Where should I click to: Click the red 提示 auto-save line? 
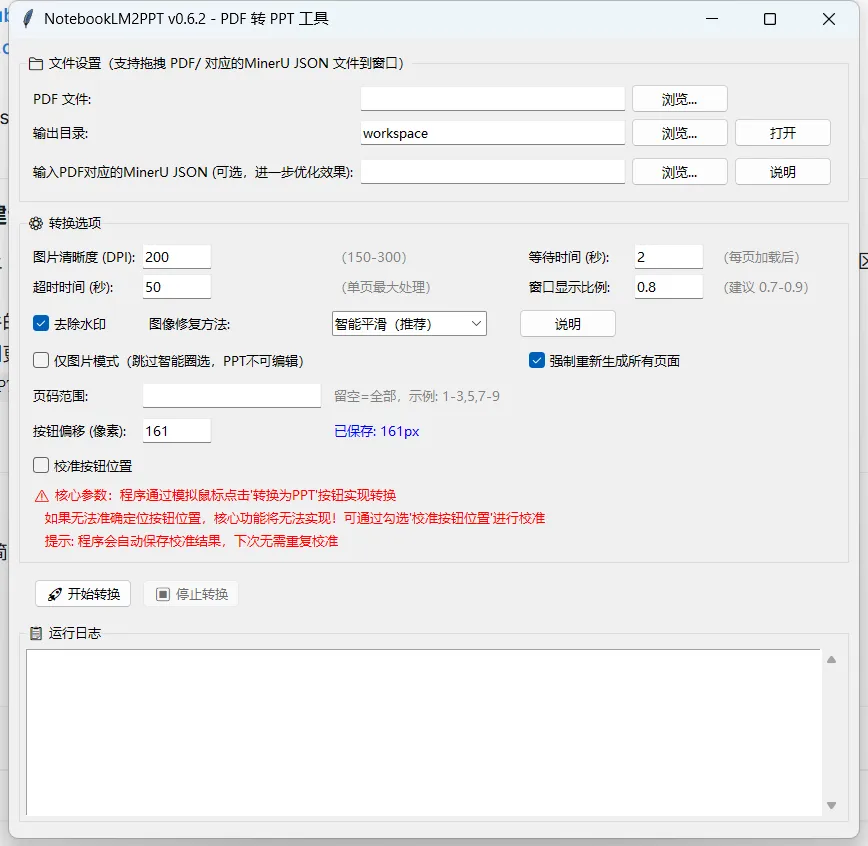point(191,540)
